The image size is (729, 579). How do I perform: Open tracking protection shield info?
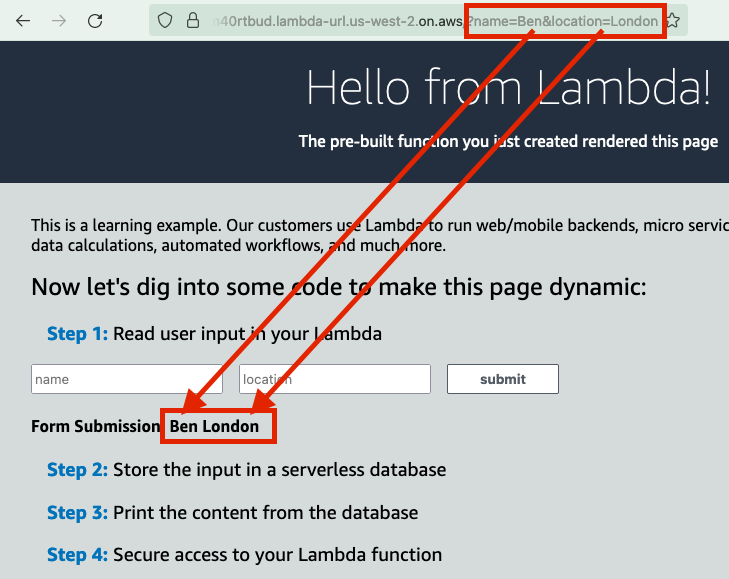pos(165,20)
